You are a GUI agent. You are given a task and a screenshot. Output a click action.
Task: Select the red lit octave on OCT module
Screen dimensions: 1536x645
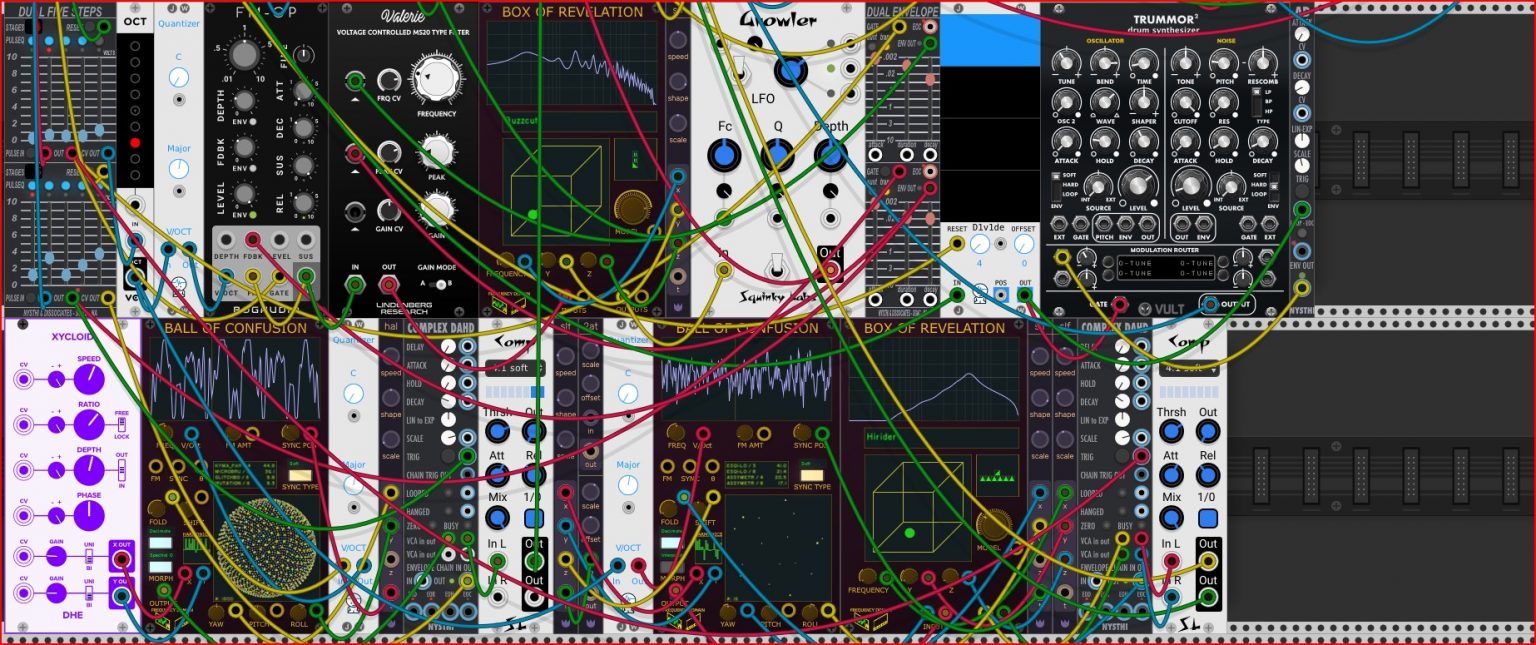point(135,143)
